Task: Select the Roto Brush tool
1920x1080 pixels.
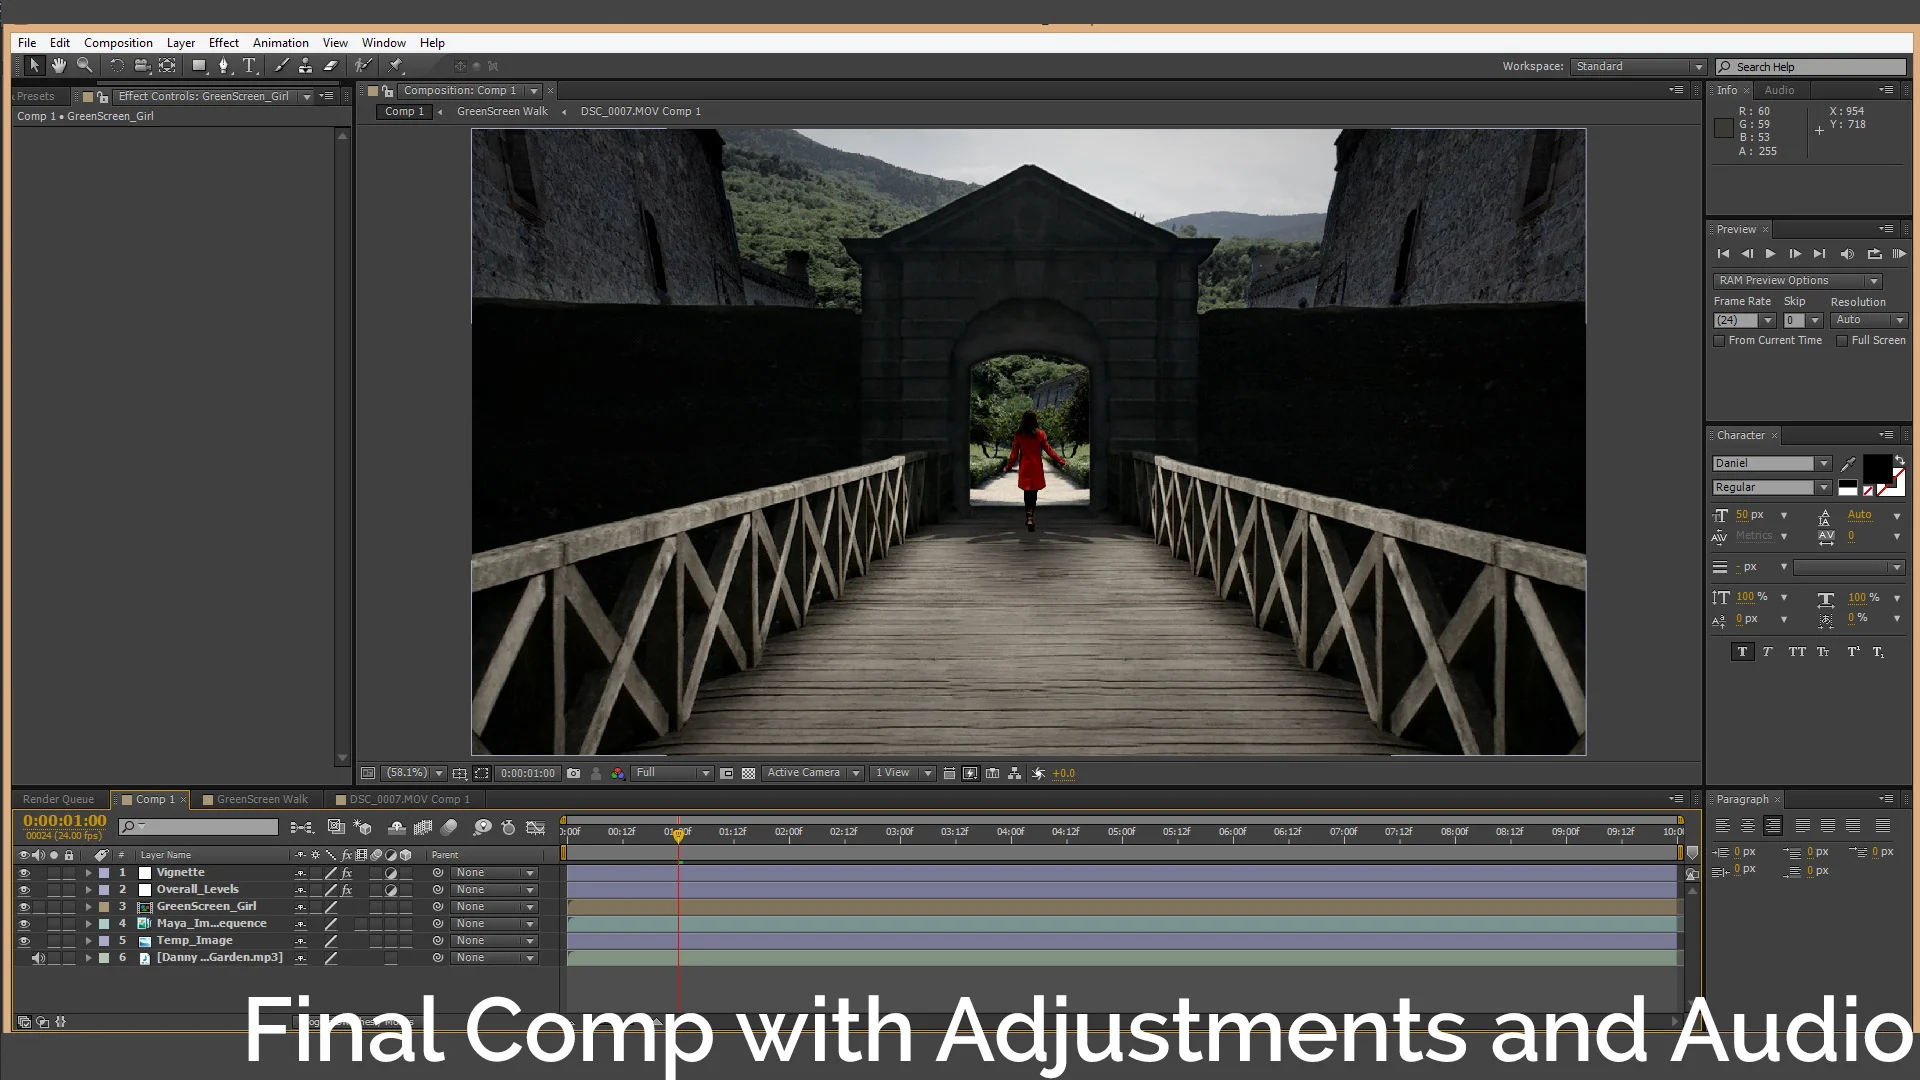Action: pyautogui.click(x=363, y=66)
